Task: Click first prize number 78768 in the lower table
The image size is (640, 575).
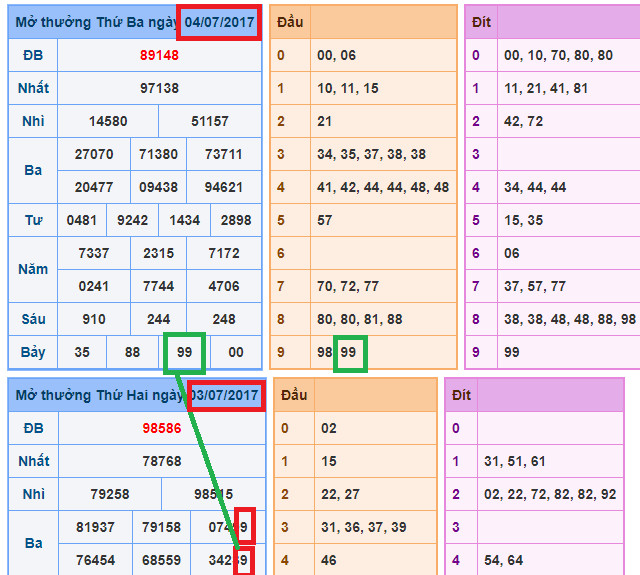Action: click(161, 461)
